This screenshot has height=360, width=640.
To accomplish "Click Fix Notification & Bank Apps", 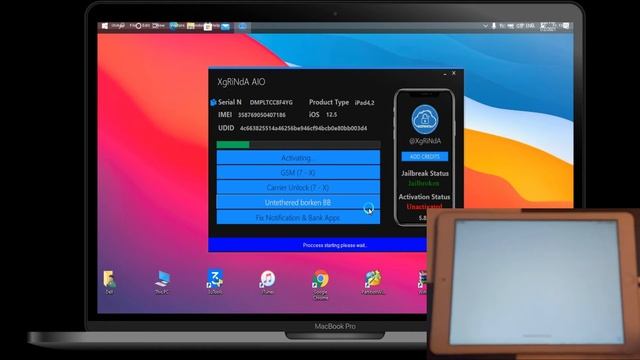I will pos(298,218).
